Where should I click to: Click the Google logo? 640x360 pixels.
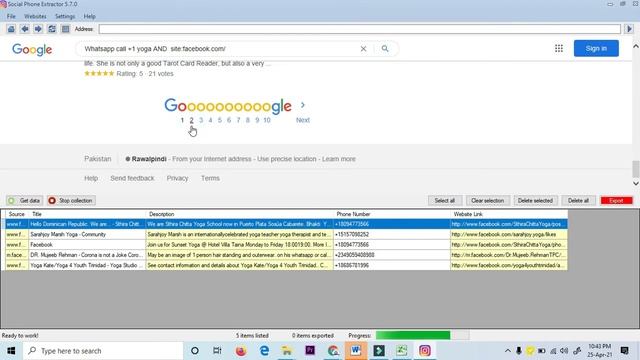(32, 49)
